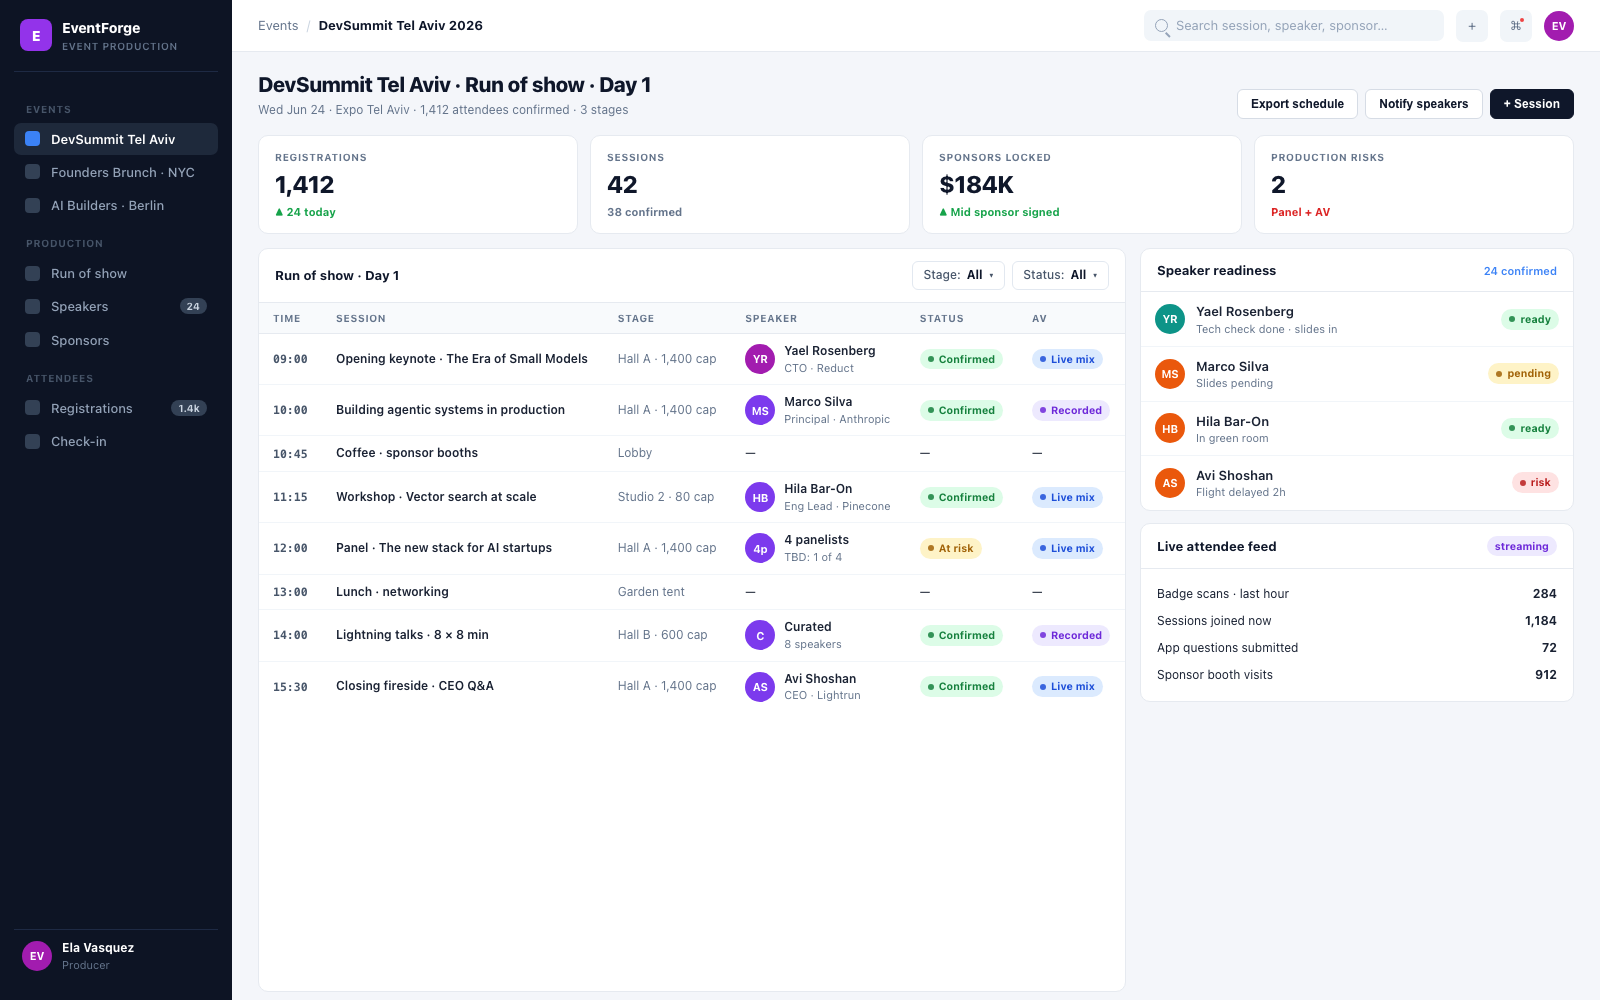
Task: Click risk badge for Avi Shoshan
Action: (1535, 483)
